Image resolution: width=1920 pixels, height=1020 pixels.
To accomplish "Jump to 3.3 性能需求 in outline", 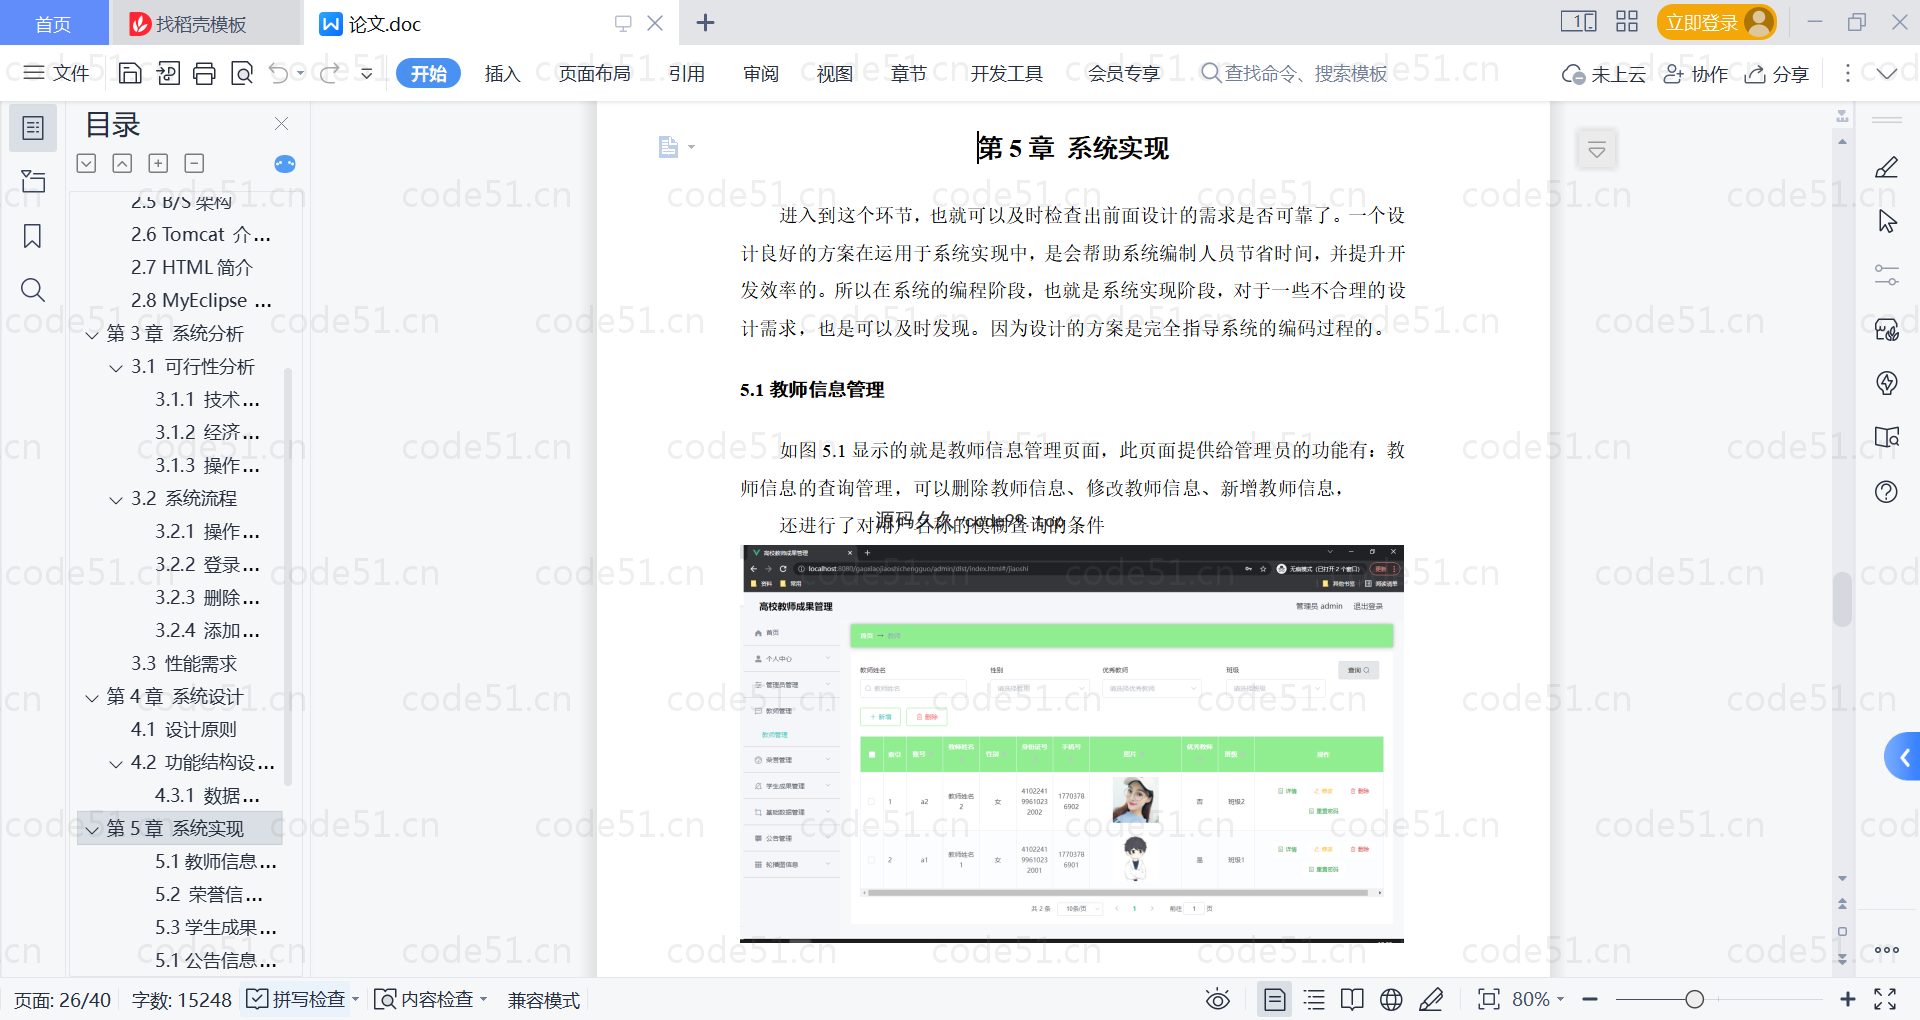I will click(184, 664).
